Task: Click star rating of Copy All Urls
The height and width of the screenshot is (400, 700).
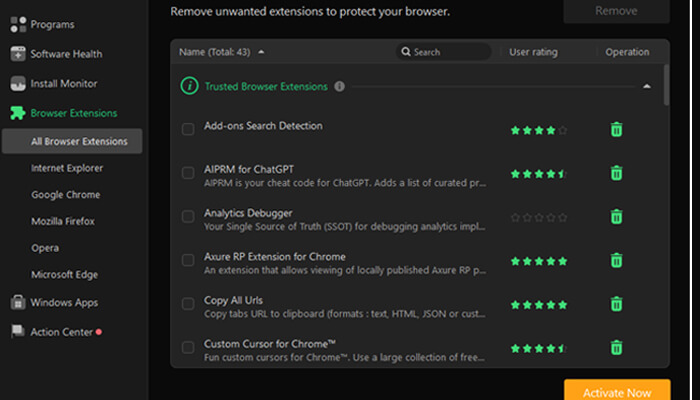Action: 539,305
